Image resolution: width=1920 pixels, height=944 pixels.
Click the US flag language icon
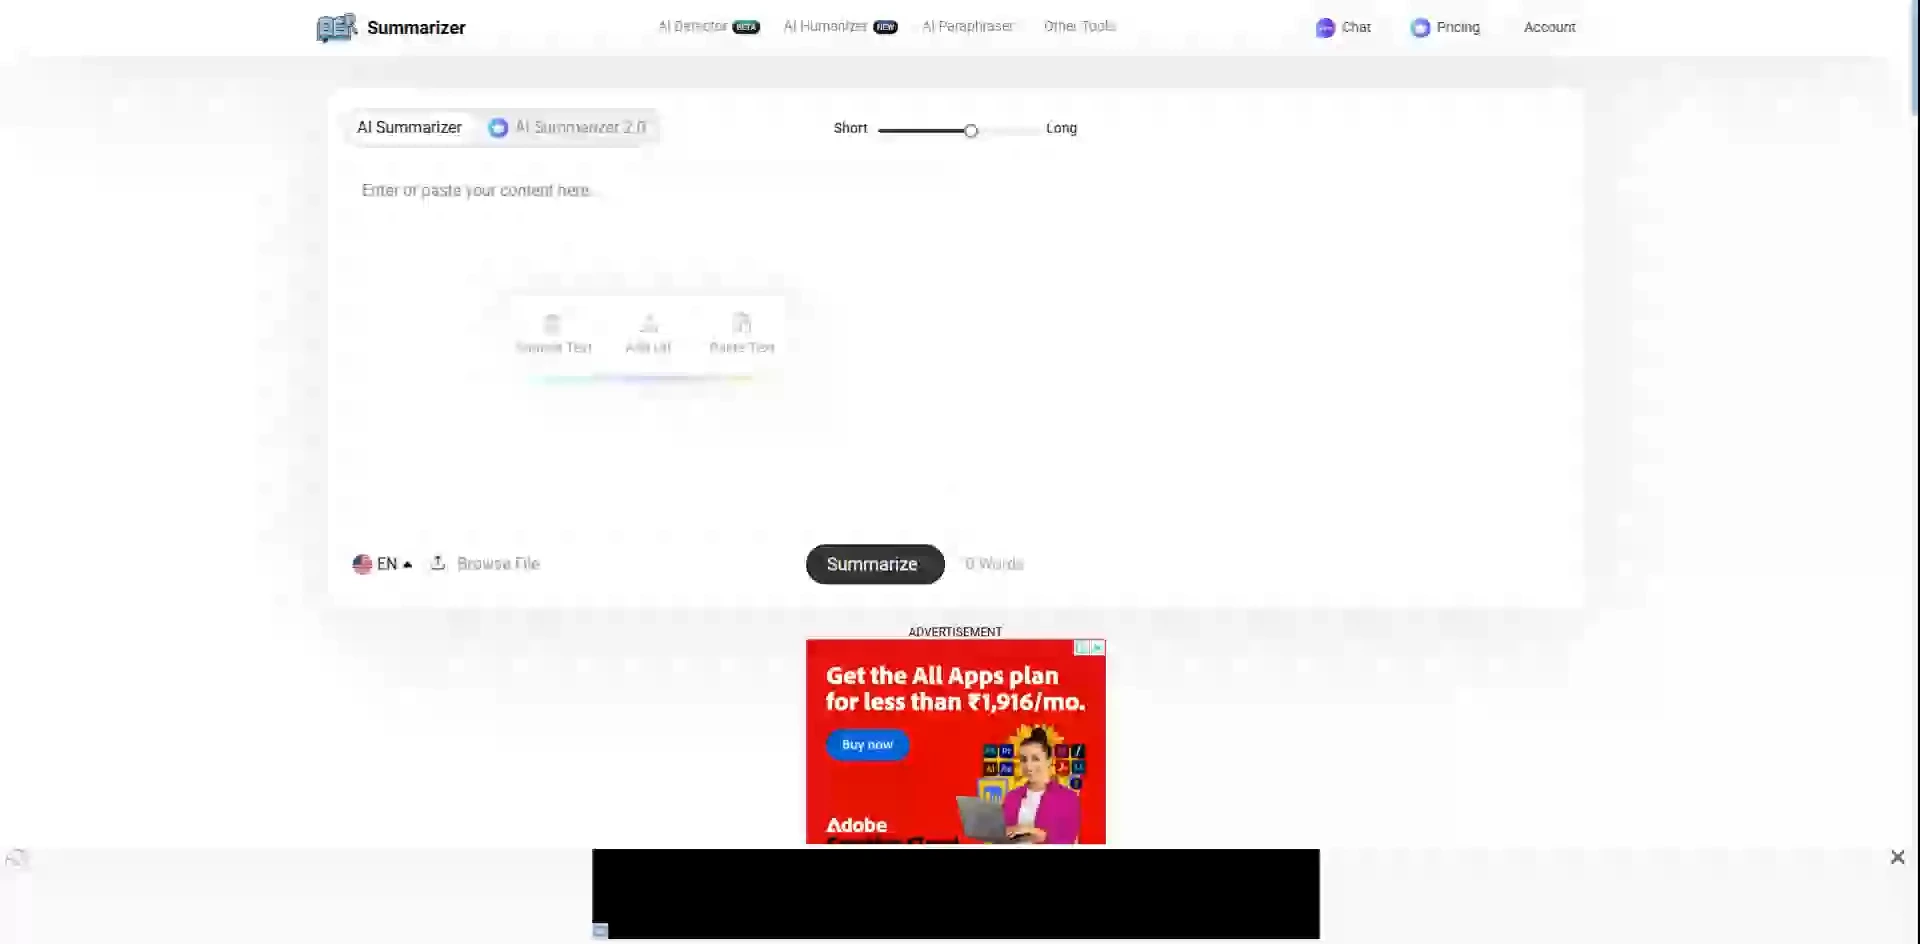pyautogui.click(x=362, y=564)
